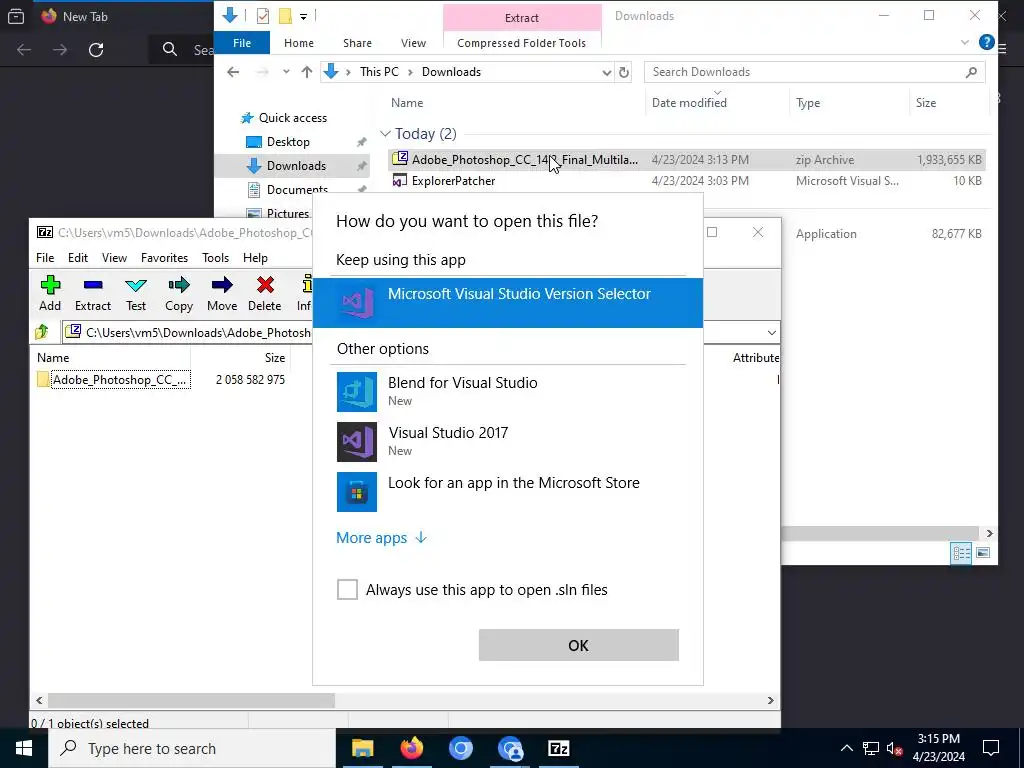Open Desktop in Quick access
The image size is (1024, 768).
tap(288, 142)
